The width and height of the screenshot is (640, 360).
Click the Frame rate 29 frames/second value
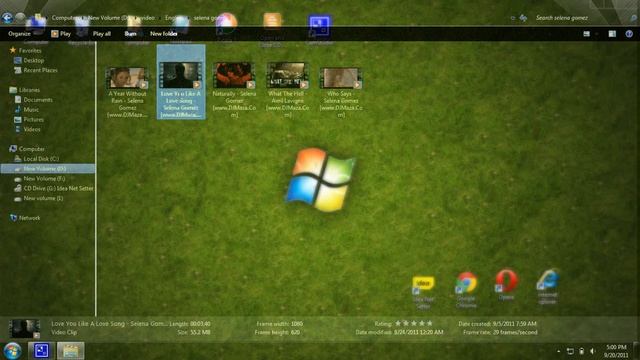click(x=515, y=332)
